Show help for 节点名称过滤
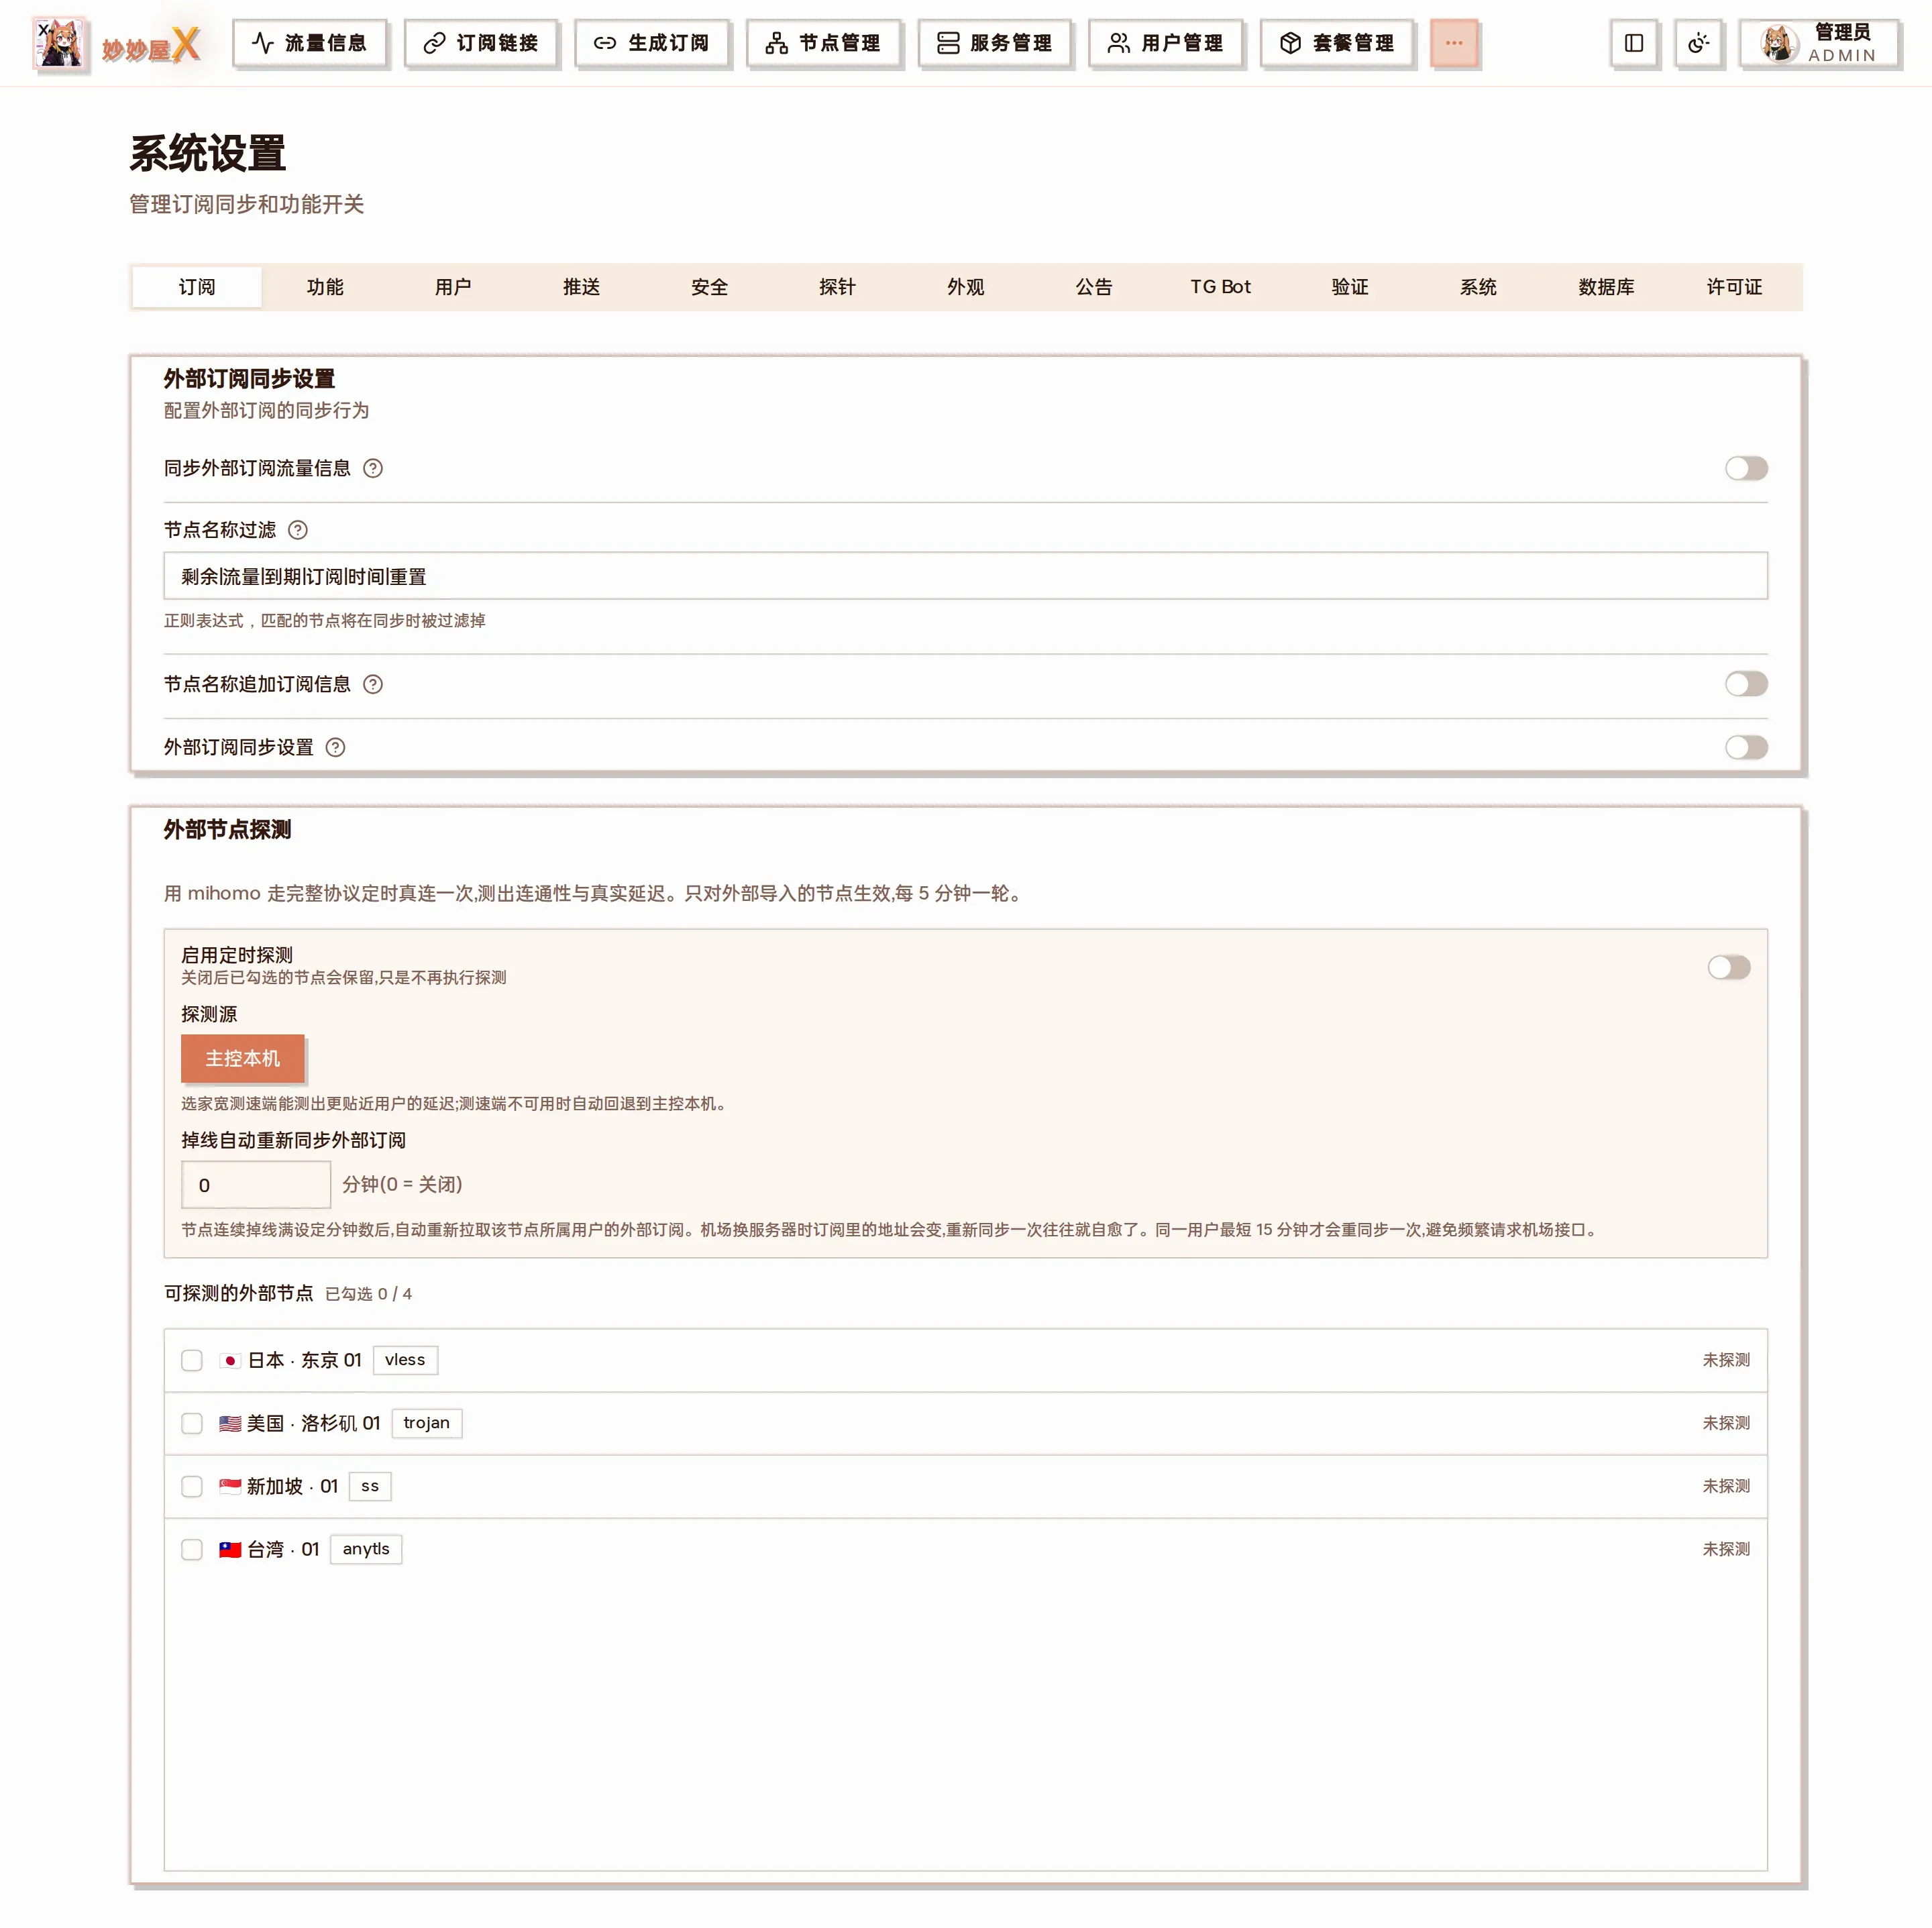 click(x=298, y=530)
